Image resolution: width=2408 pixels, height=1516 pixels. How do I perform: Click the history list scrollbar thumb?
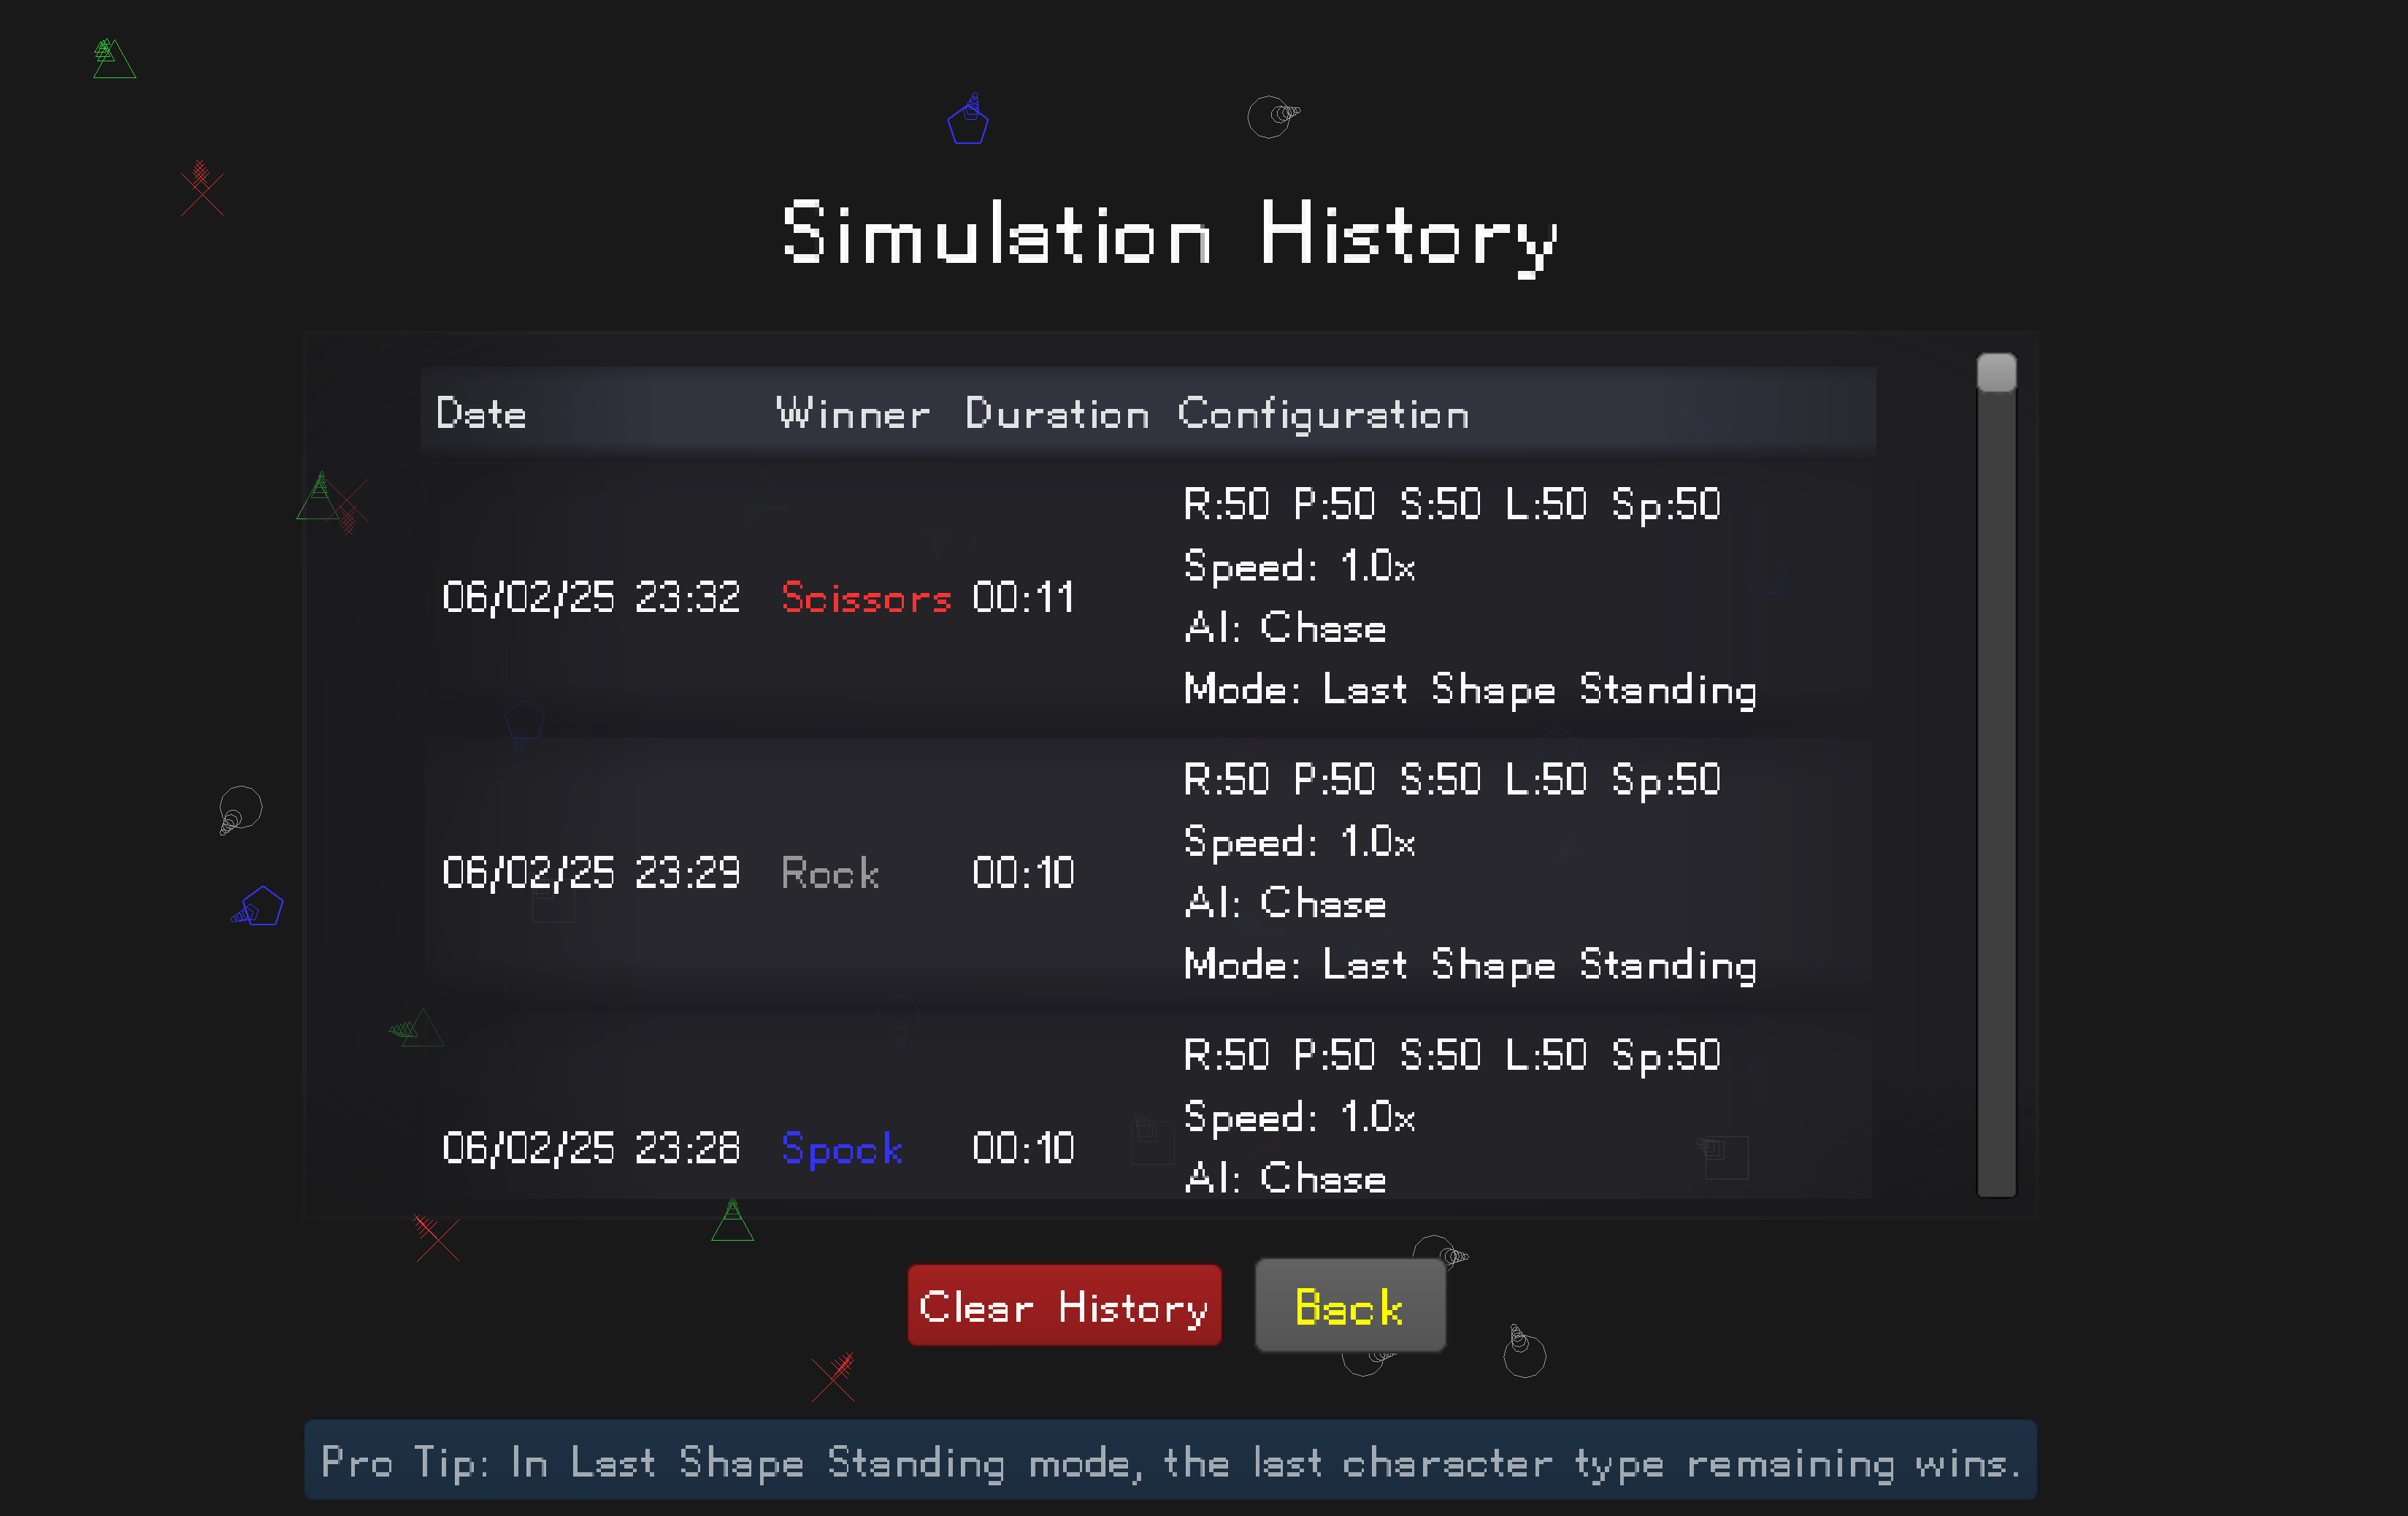[1996, 373]
